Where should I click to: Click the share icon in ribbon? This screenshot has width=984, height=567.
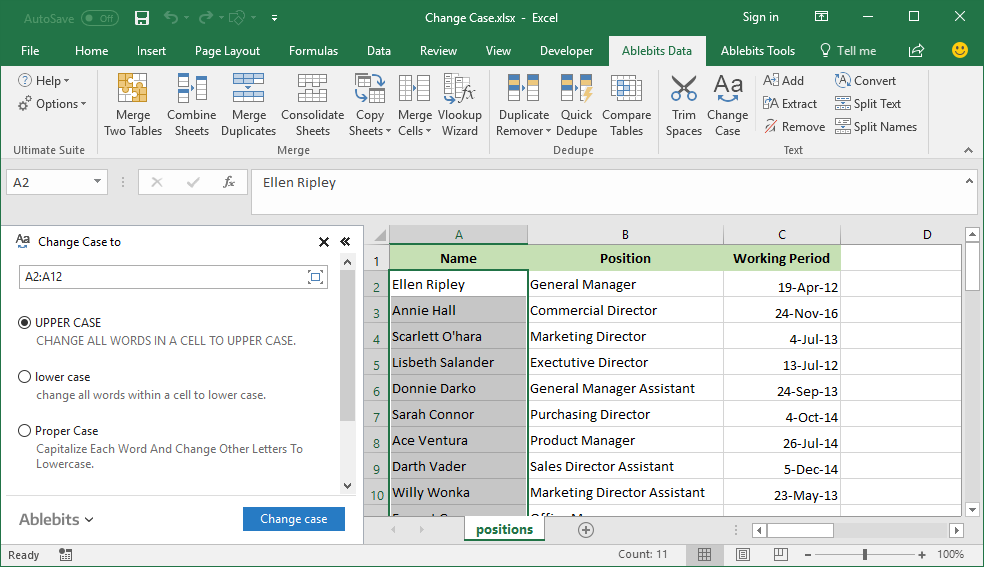(x=916, y=51)
